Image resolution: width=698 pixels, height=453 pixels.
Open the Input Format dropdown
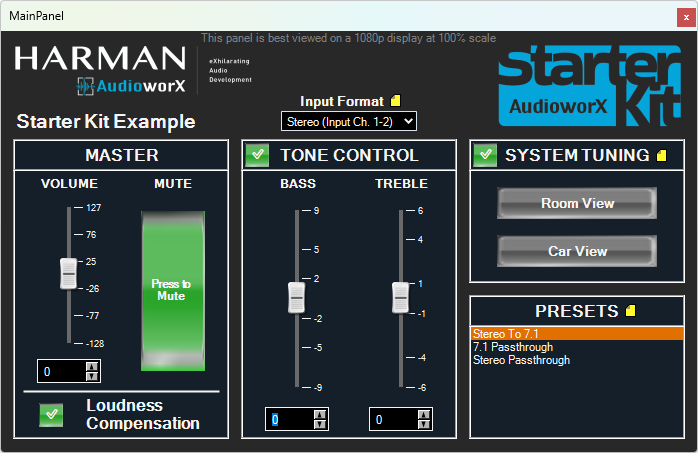tap(349, 121)
